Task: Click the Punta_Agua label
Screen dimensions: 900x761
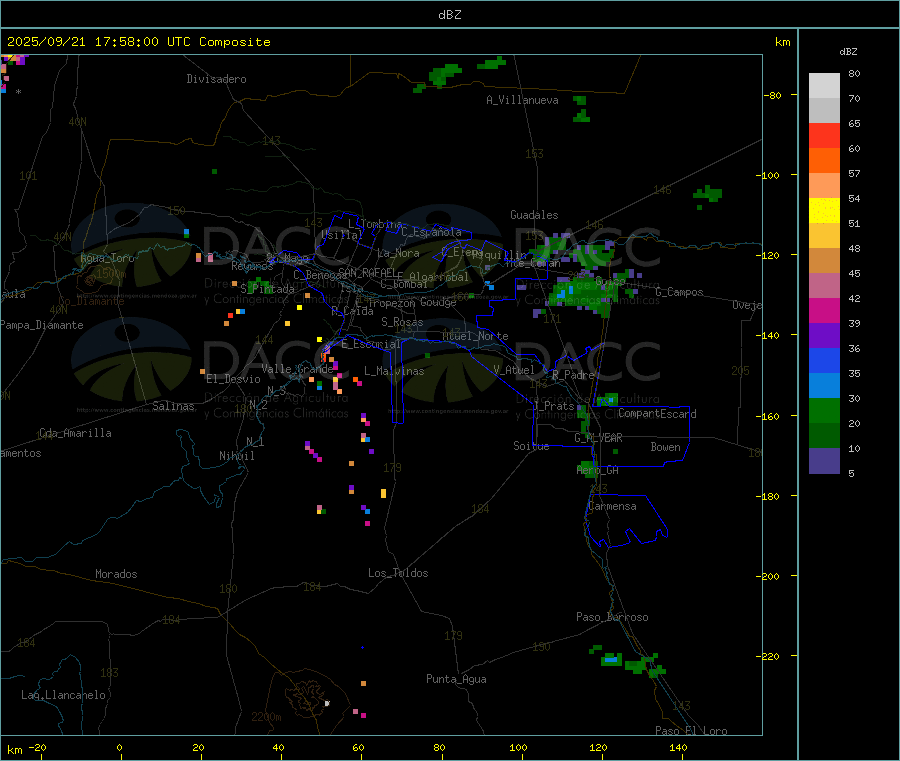Action: pyautogui.click(x=456, y=679)
